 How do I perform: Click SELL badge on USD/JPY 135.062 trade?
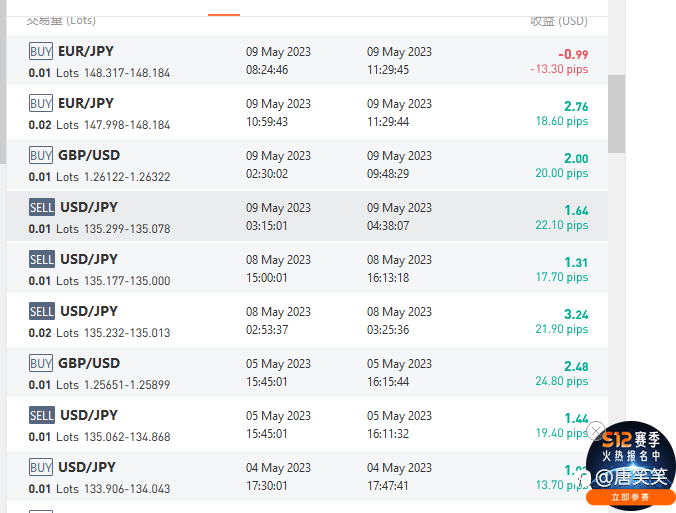pos(42,415)
